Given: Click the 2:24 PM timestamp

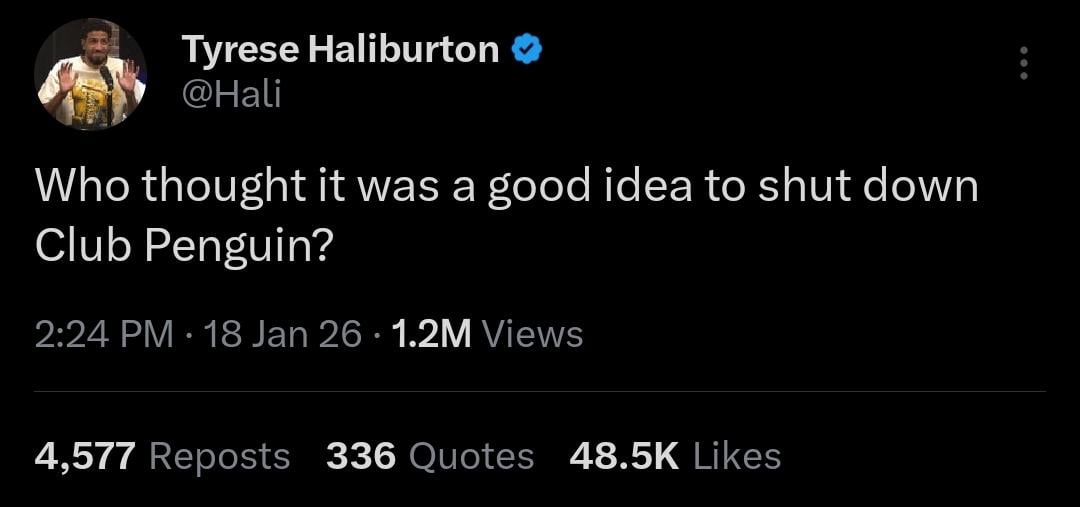Looking at the screenshot, I should (104, 334).
